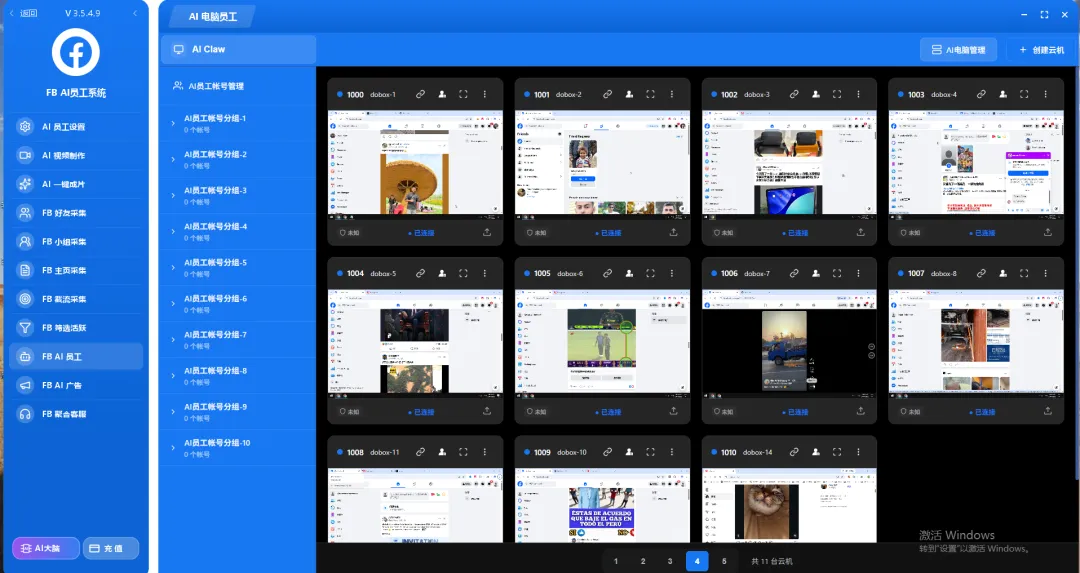The height and width of the screenshot is (573, 1080).
Task: Open FB 主页采集 menu item
Action: [x=76, y=270]
